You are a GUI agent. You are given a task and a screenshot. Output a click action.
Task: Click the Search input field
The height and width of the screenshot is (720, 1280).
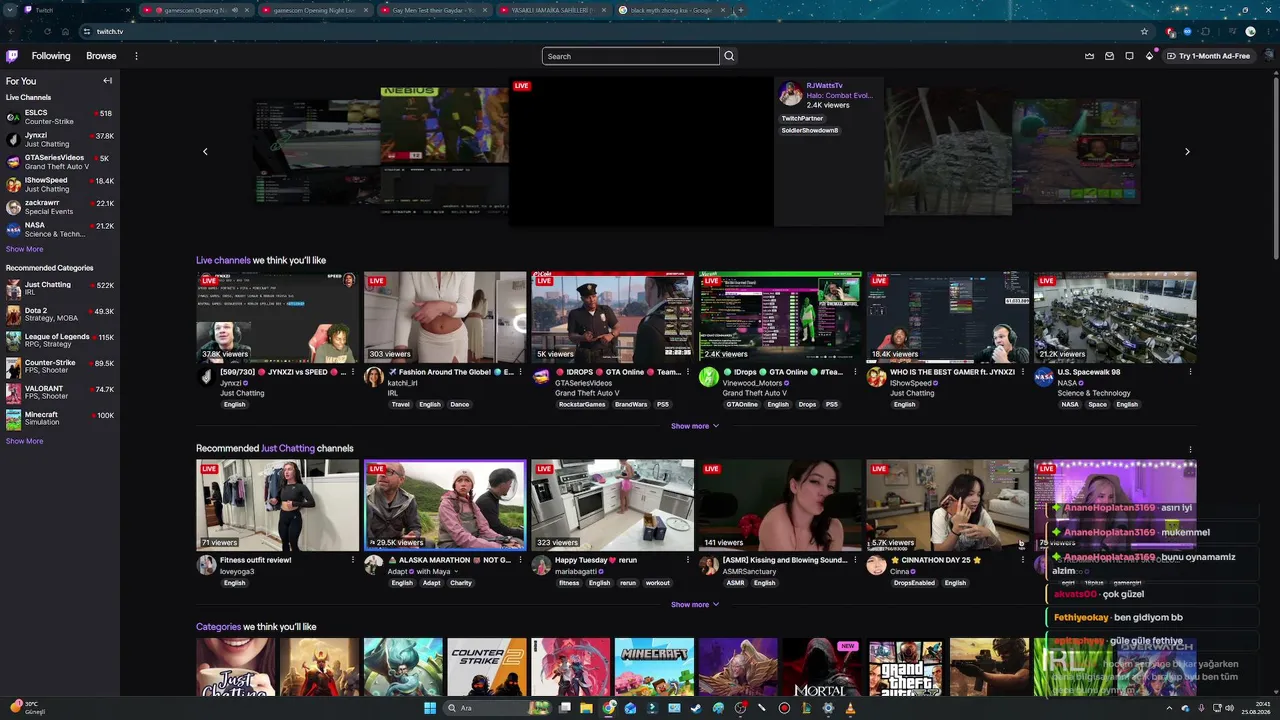pyautogui.click(x=631, y=56)
